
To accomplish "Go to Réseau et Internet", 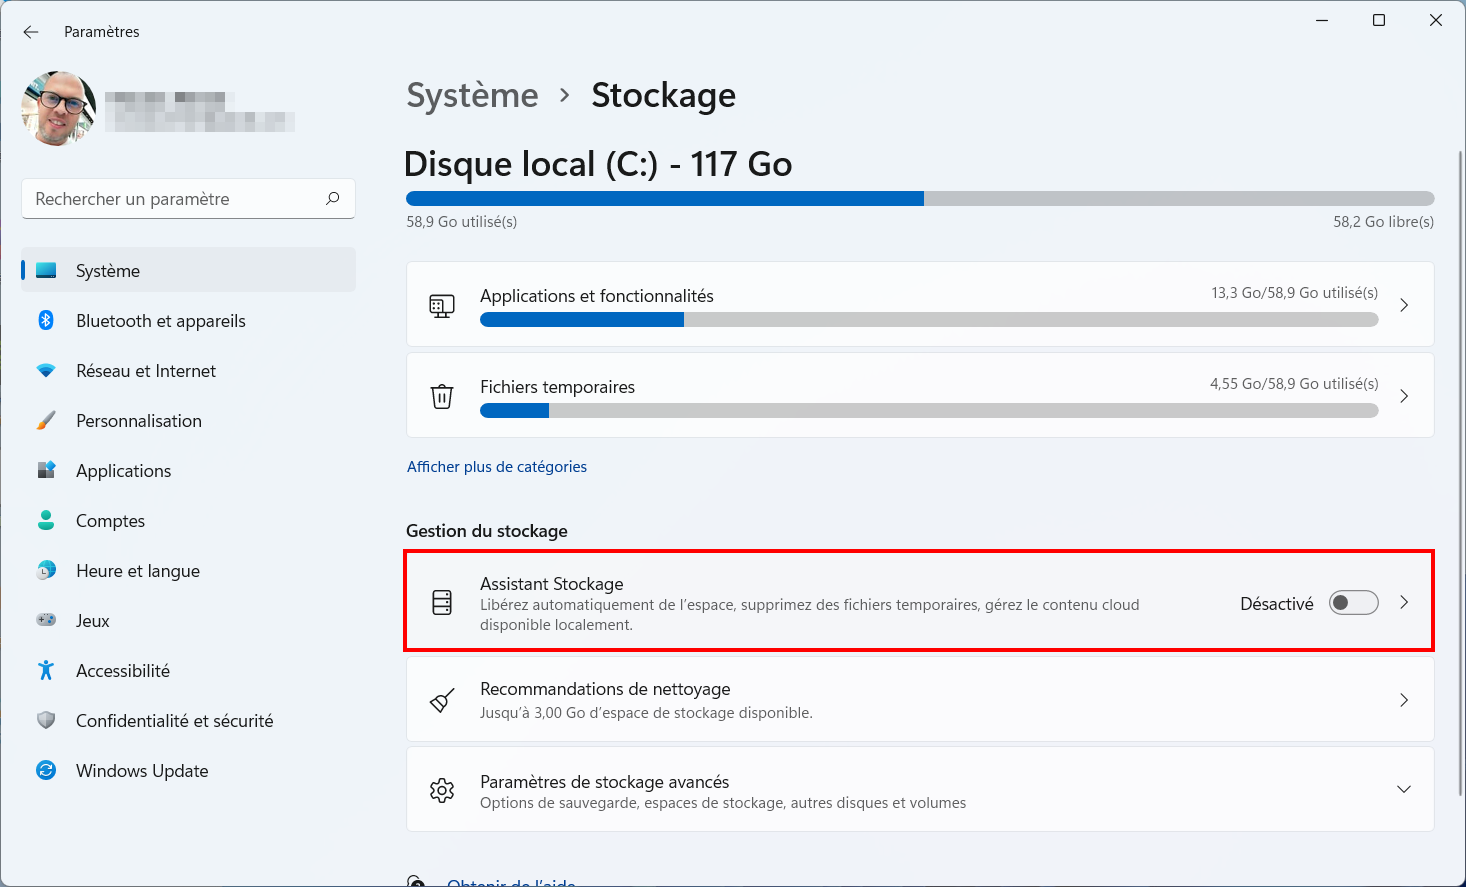I will coord(188,370).
